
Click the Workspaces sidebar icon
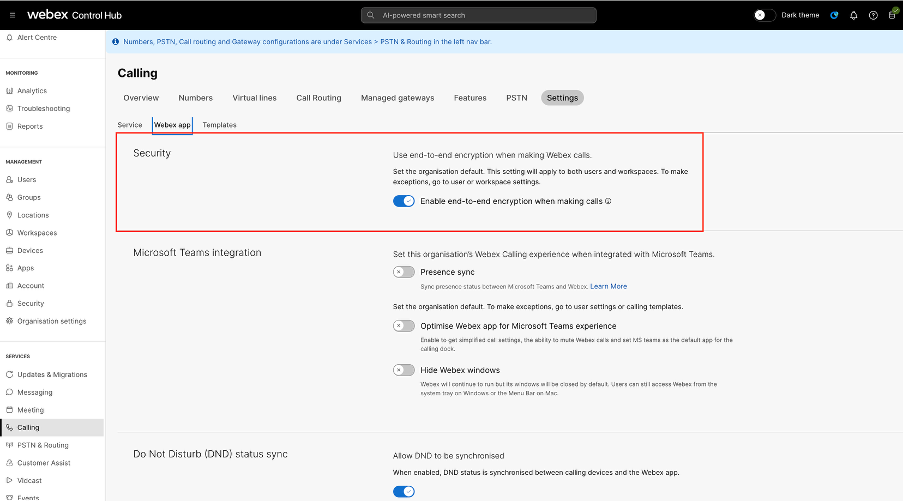(9, 233)
